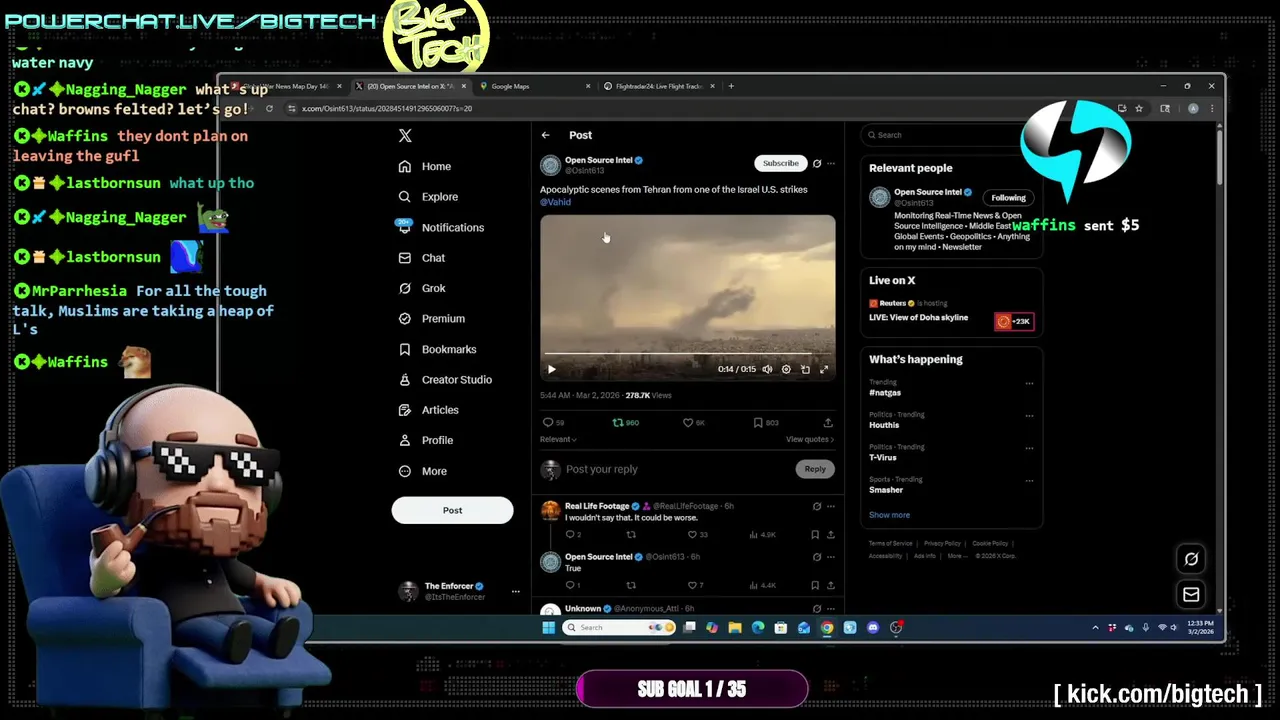Screen dimensions: 1280x720
Task: Play the Tehran strike video
Action: click(551, 370)
